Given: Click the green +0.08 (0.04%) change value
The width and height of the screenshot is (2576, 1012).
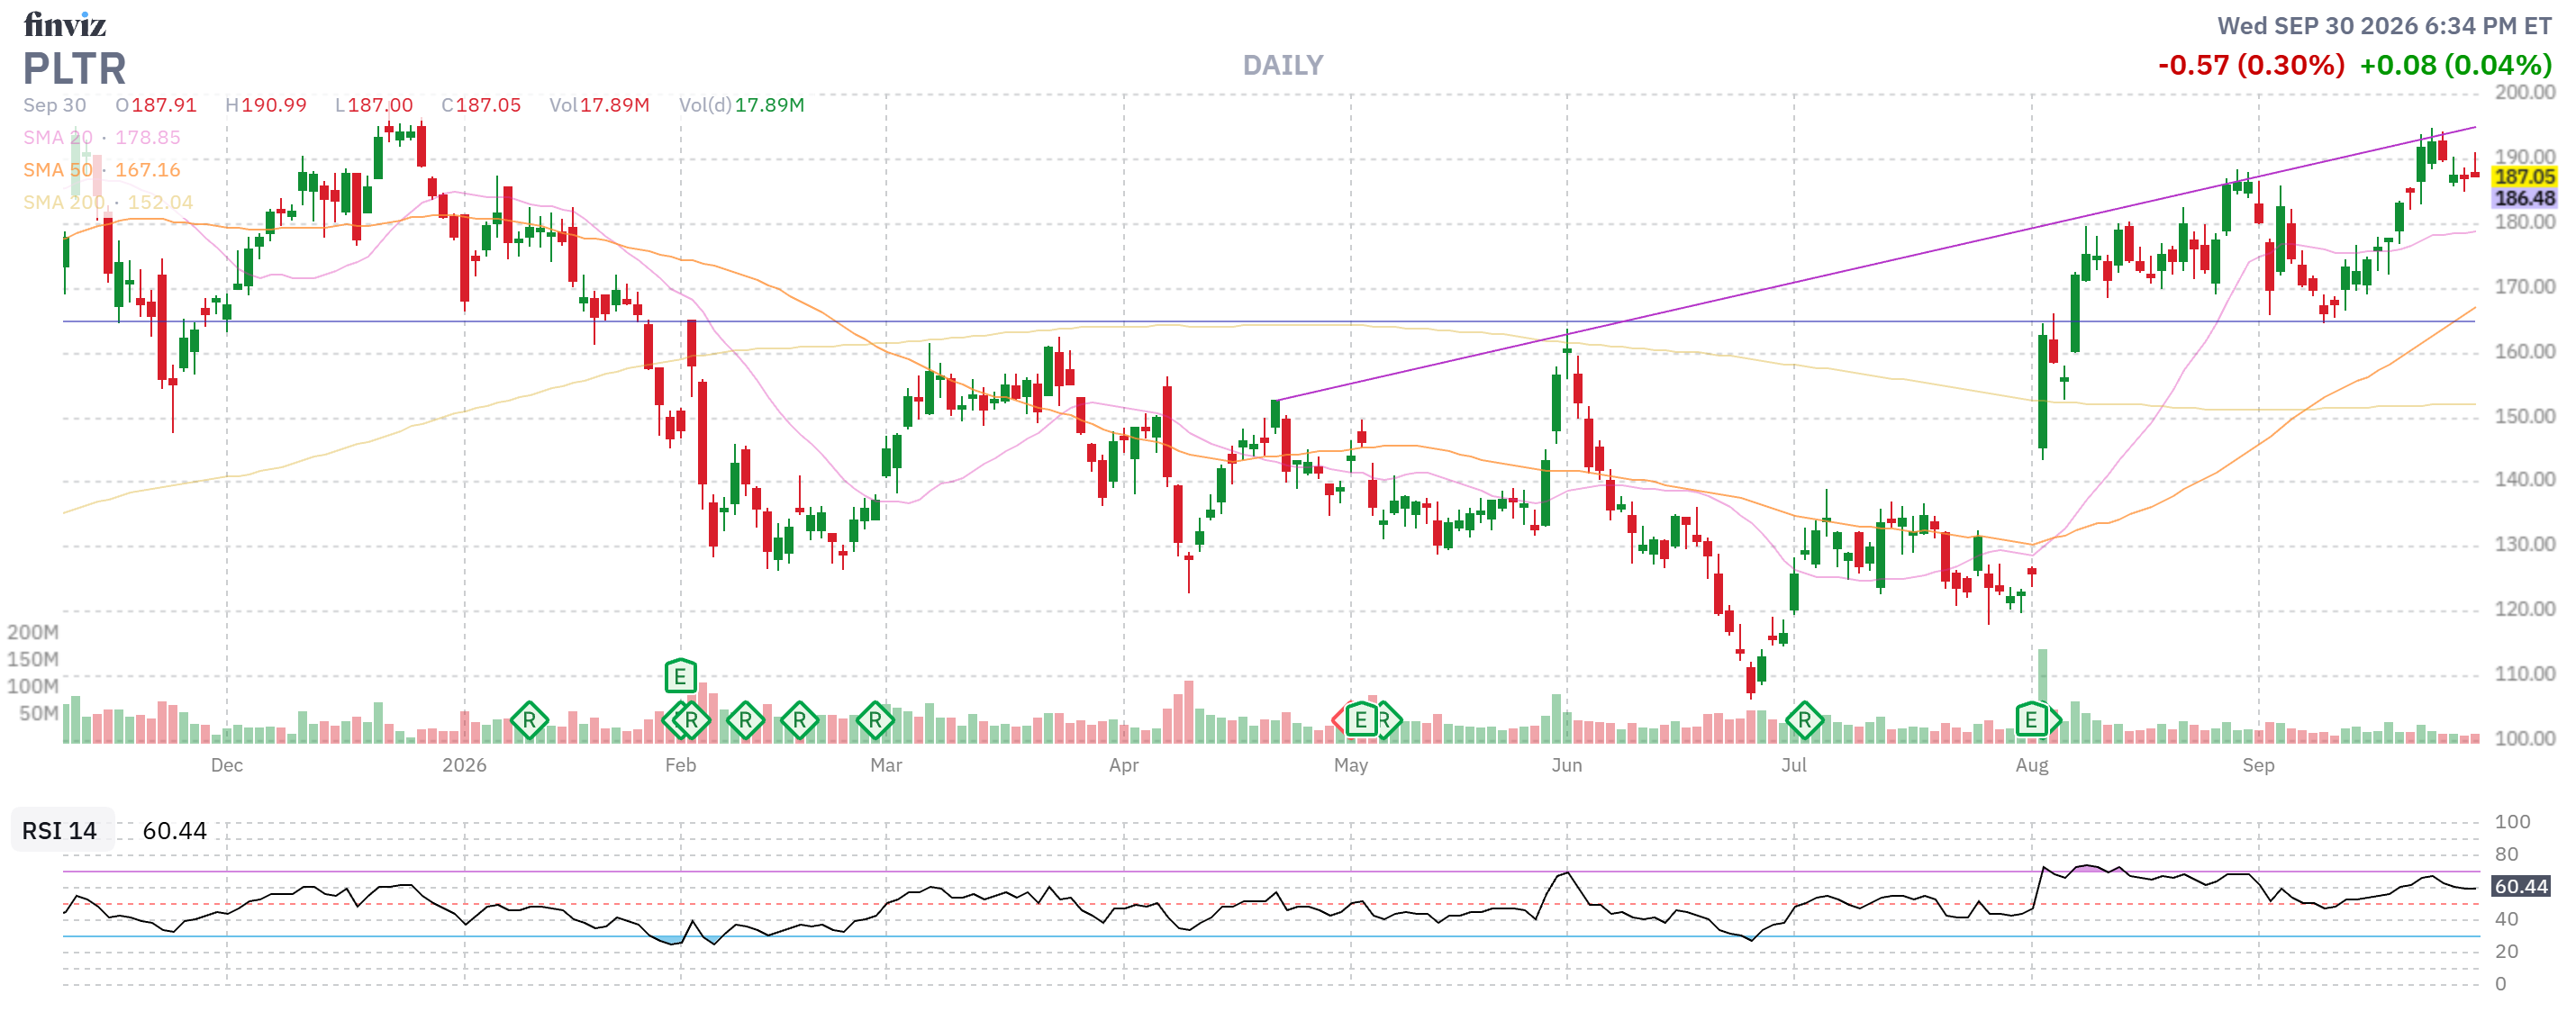Looking at the screenshot, I should point(2455,65).
